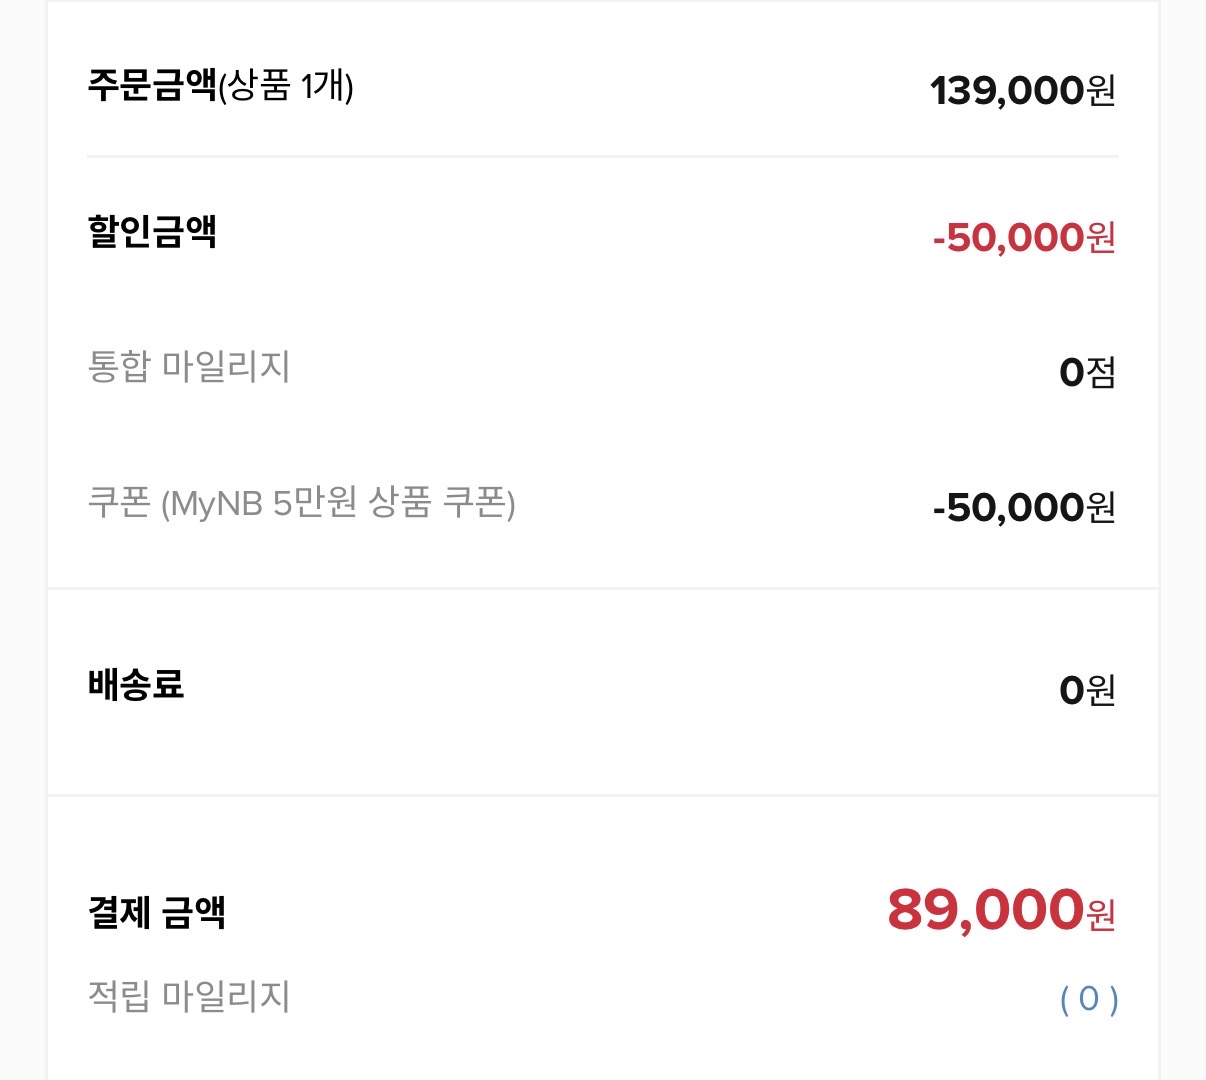
Task: Click the bold 할인금액 heading
Action: [x=152, y=231]
